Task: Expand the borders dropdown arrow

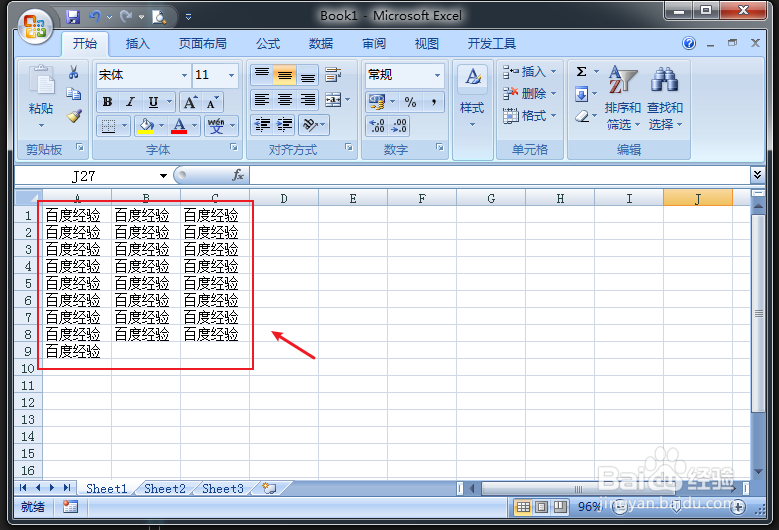Action: pos(124,126)
